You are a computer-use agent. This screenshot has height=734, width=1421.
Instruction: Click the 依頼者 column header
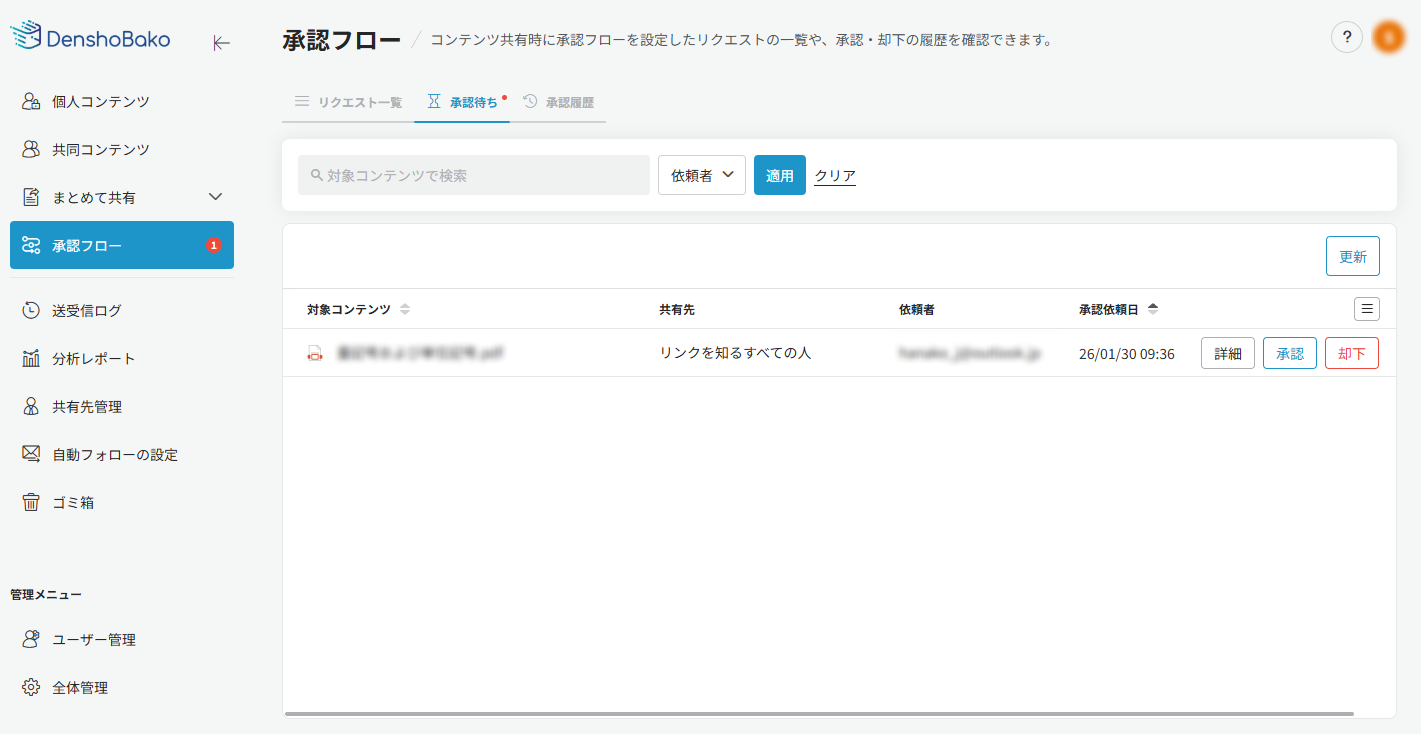pos(917,310)
